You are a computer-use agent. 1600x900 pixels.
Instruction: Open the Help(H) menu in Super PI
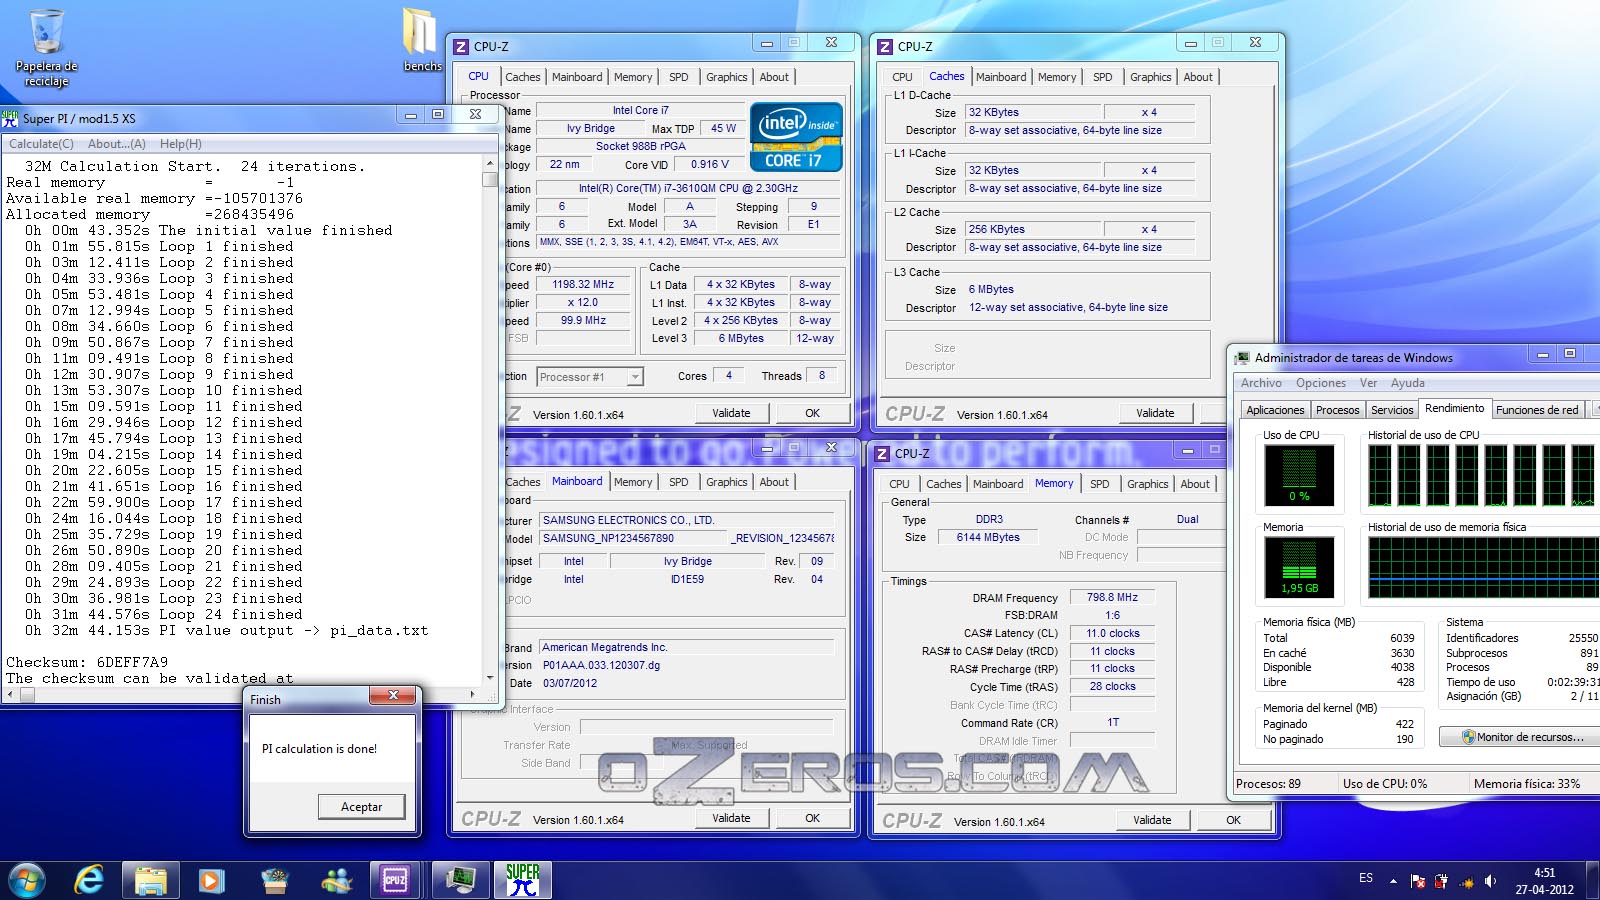tap(181, 144)
